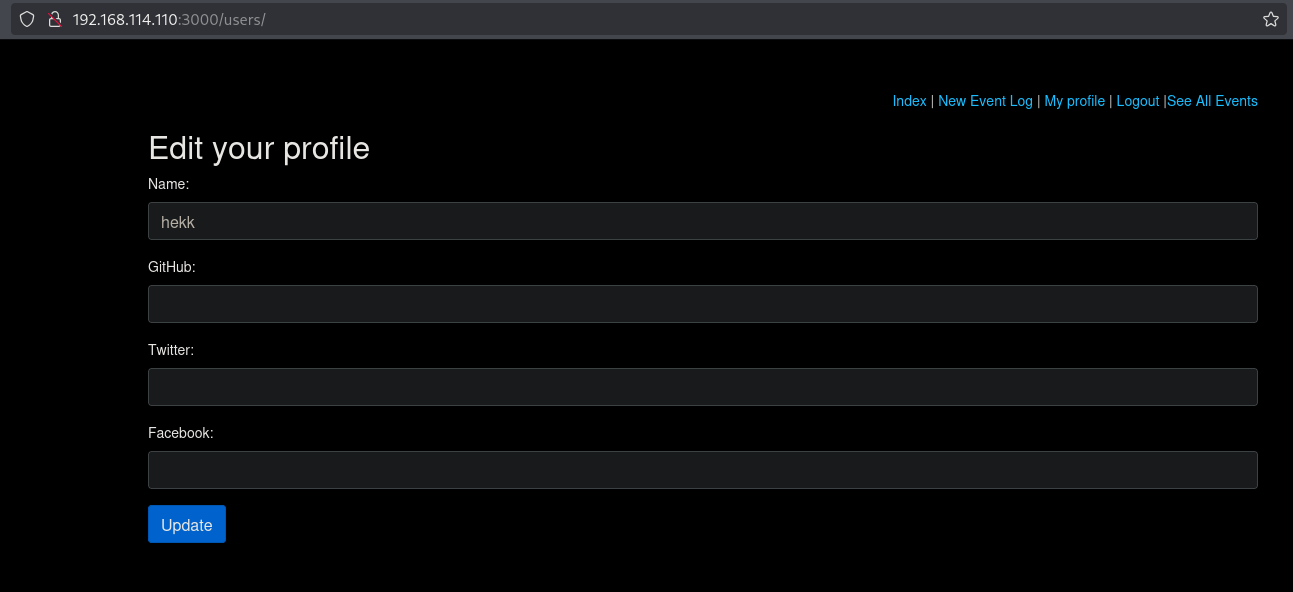1293x592 pixels.
Task: Focus the Name input containing hekk
Action: 702,221
